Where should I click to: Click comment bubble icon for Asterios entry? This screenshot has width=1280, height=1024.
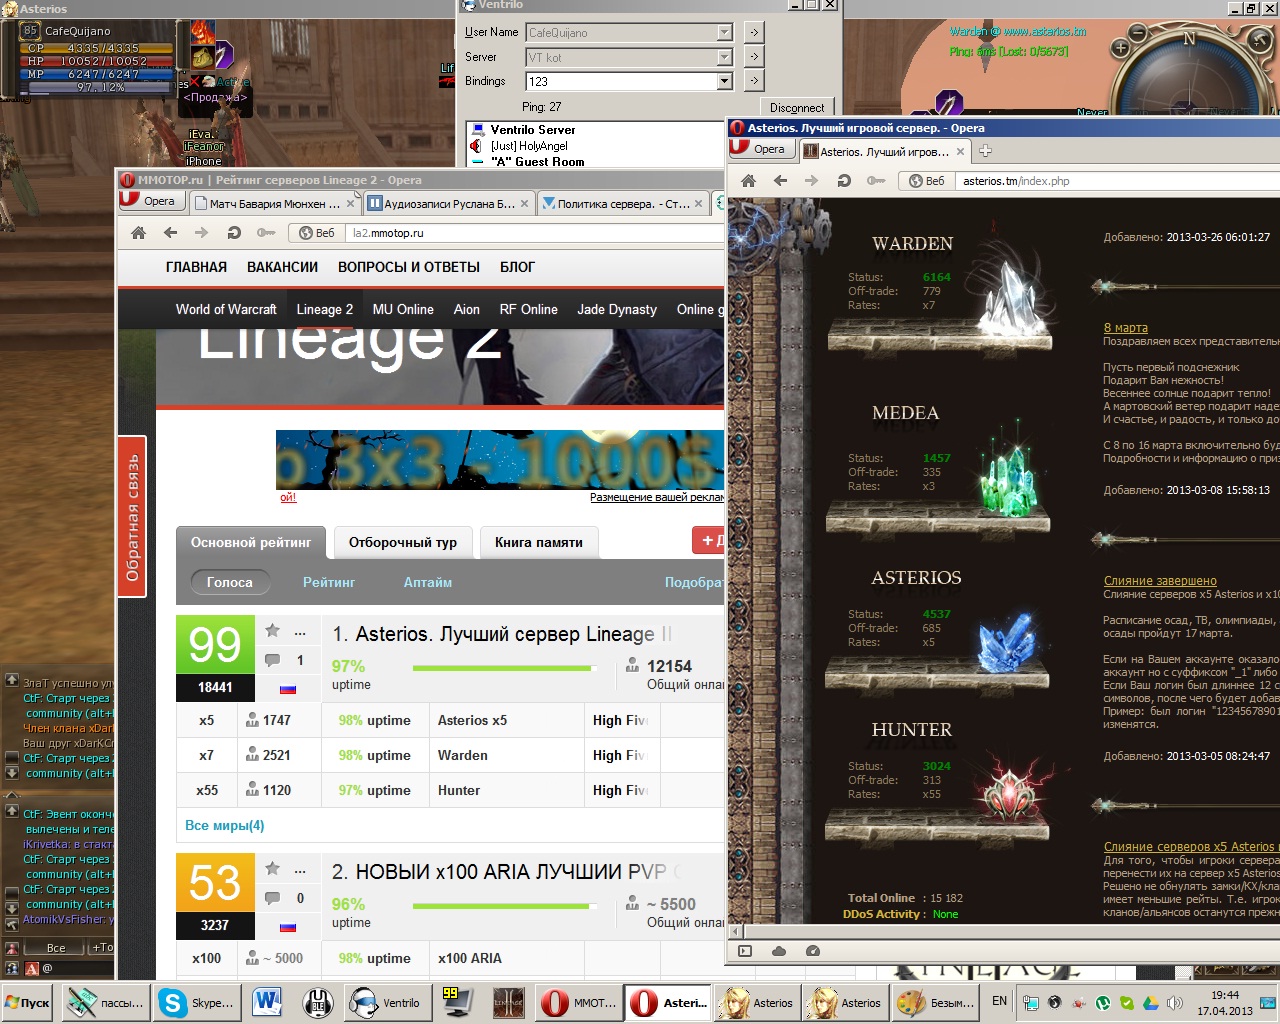[272, 660]
